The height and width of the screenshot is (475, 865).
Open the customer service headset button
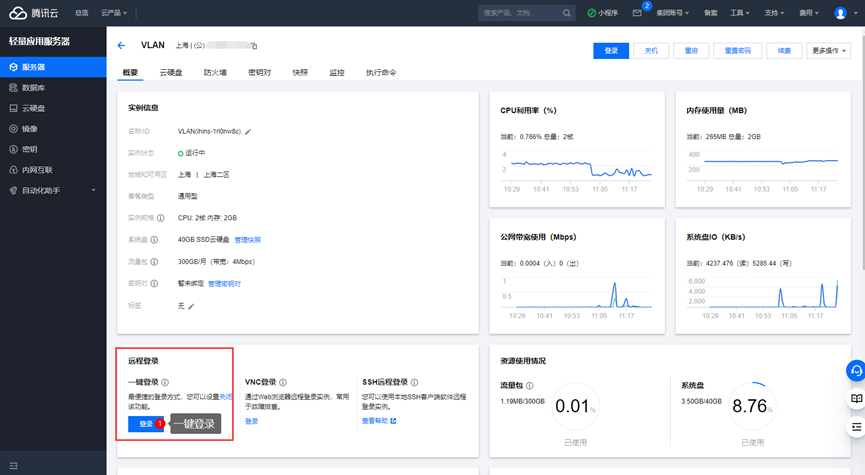click(x=856, y=371)
